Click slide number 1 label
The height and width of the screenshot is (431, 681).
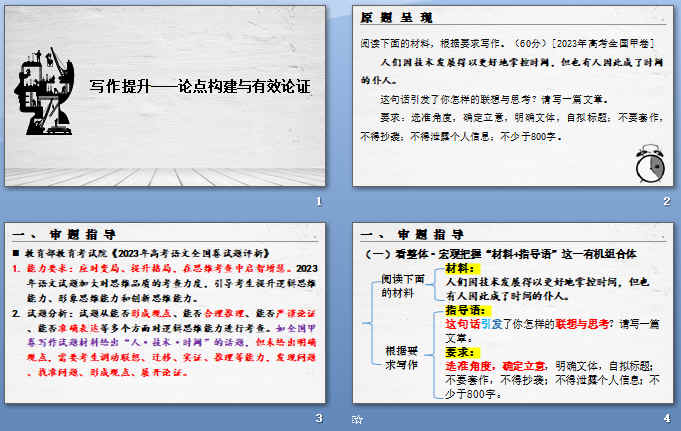click(x=318, y=202)
